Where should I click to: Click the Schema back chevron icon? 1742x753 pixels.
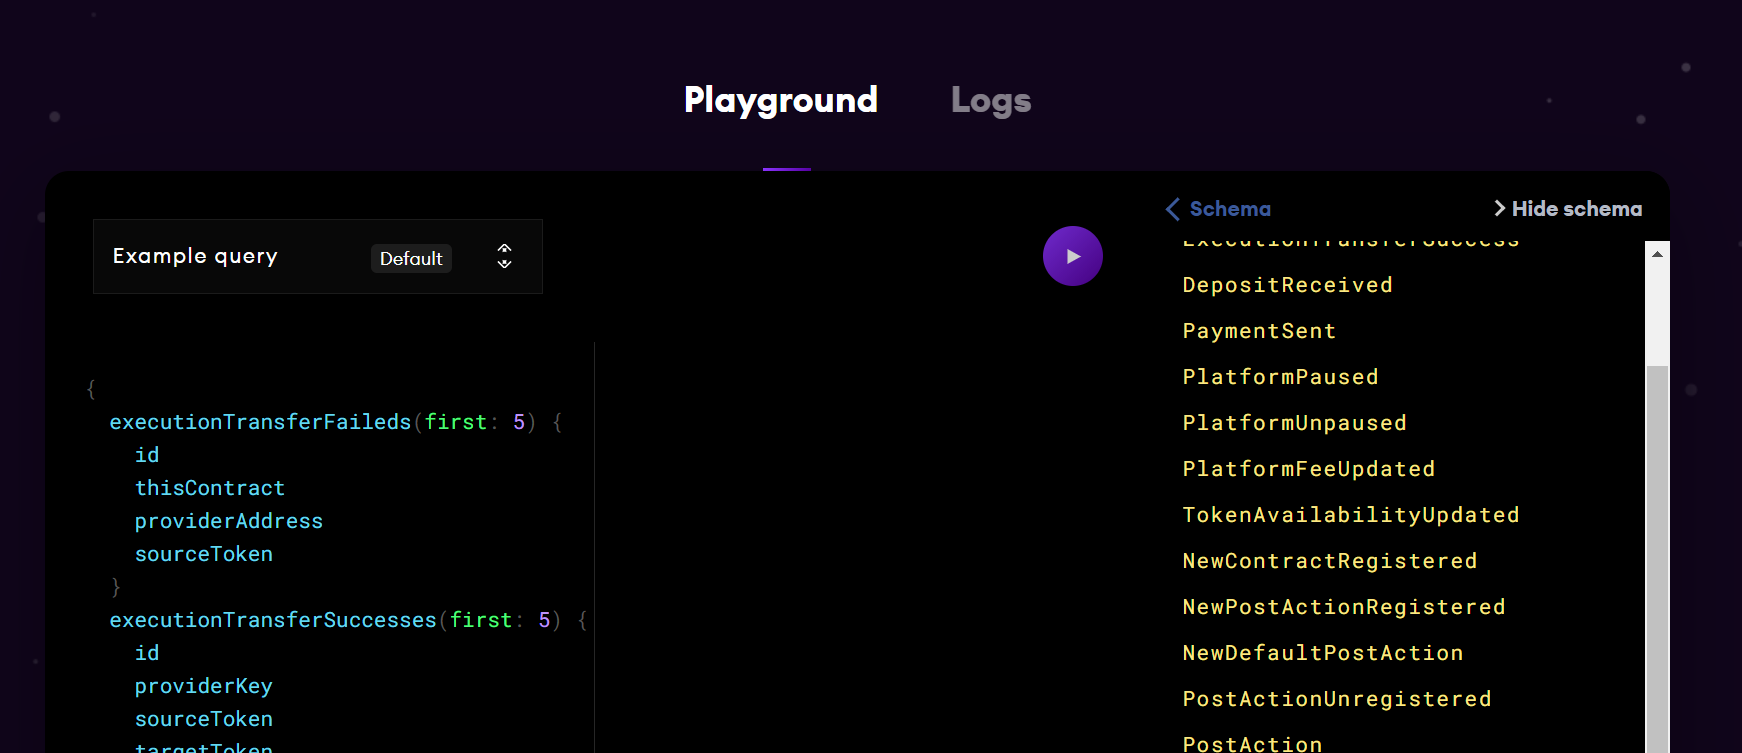pos(1173,209)
